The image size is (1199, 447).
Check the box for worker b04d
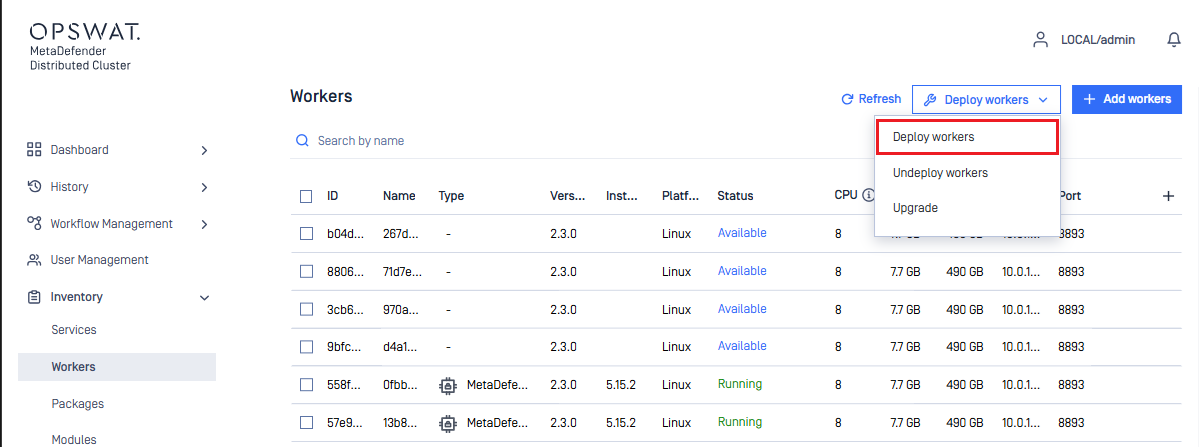[x=306, y=234]
